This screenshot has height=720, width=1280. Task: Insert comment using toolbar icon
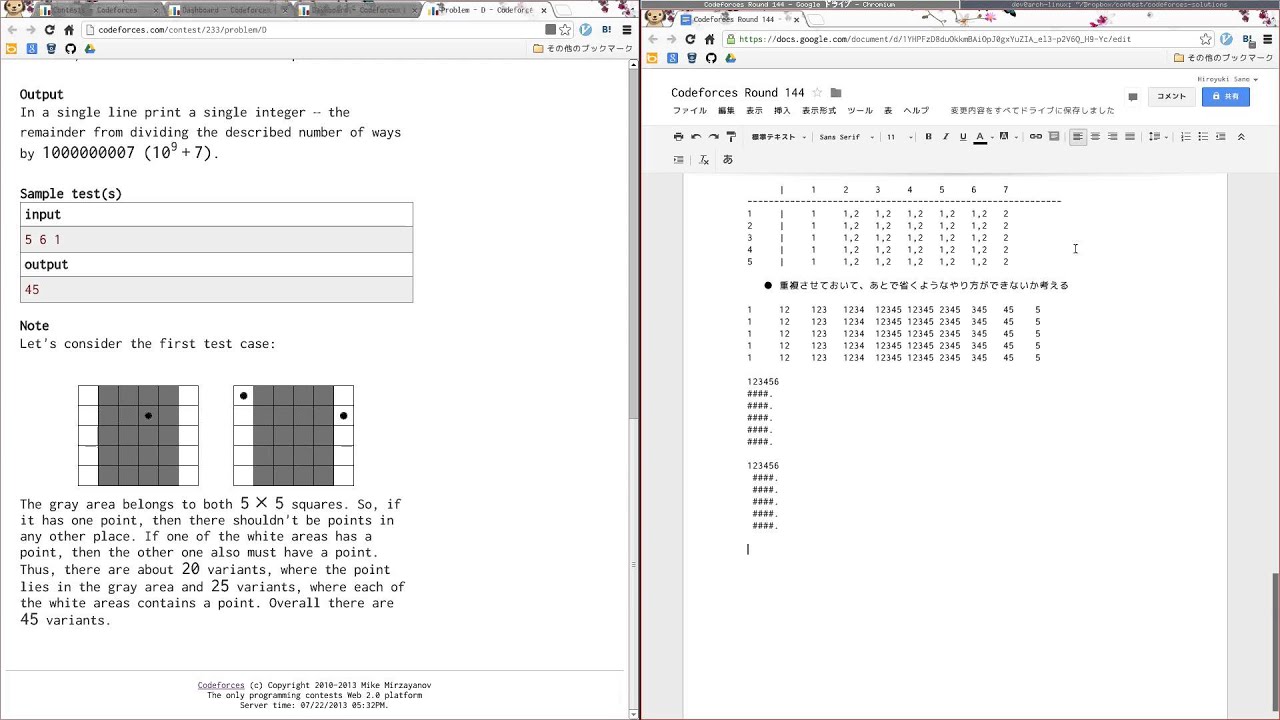point(1054,137)
